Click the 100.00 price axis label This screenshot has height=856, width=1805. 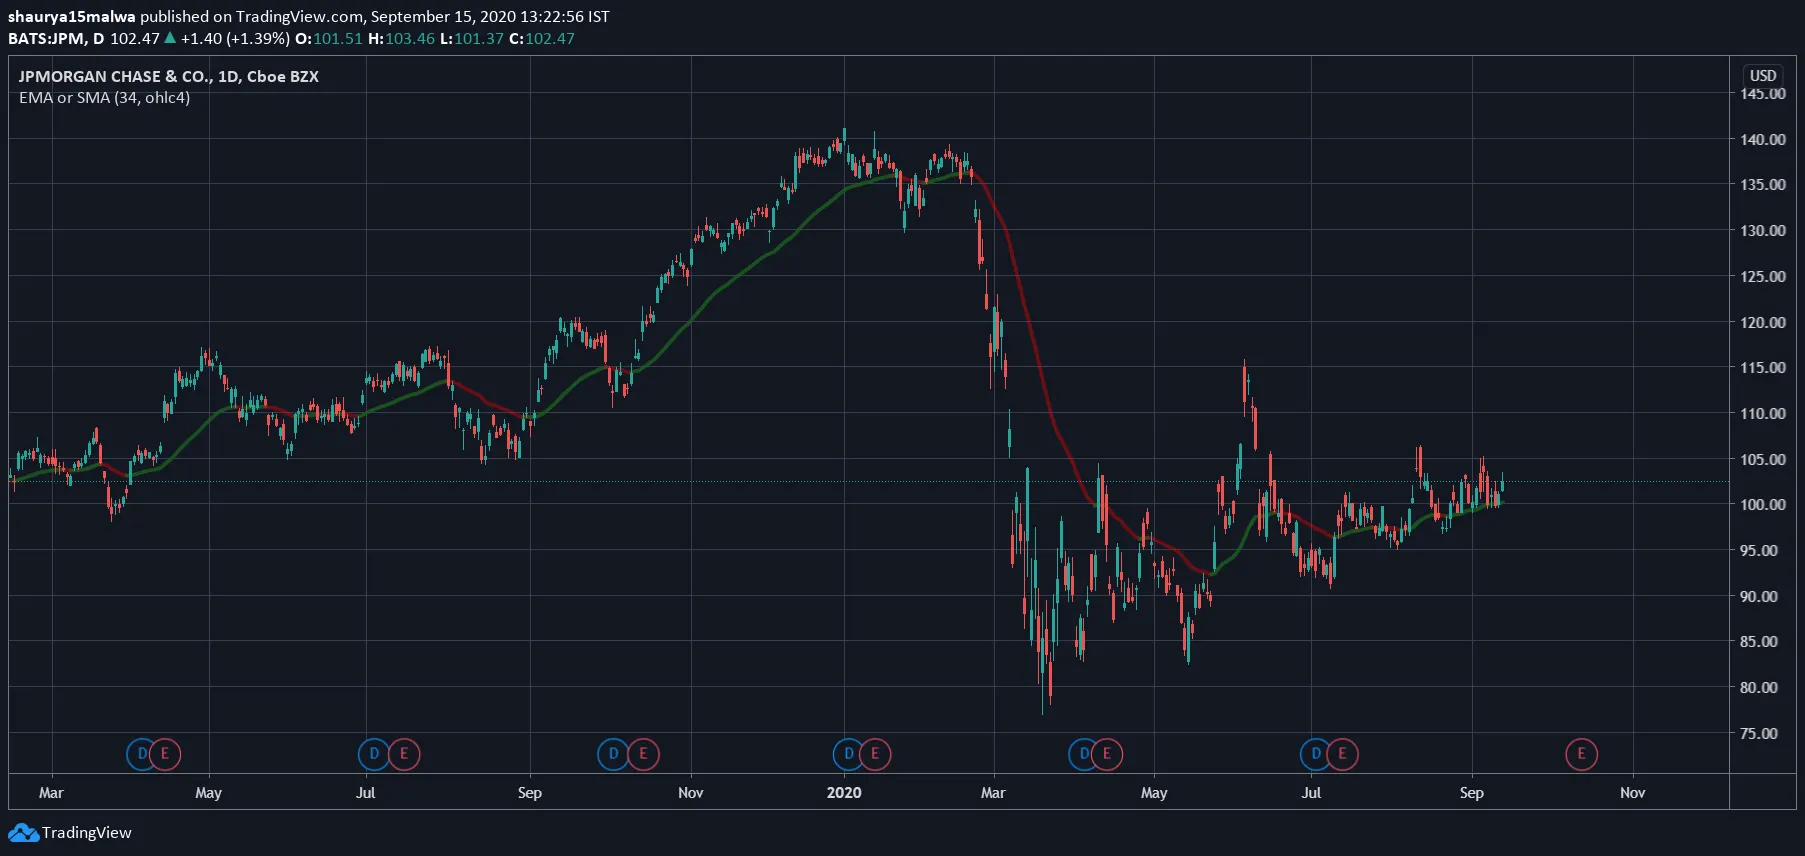1763,505
